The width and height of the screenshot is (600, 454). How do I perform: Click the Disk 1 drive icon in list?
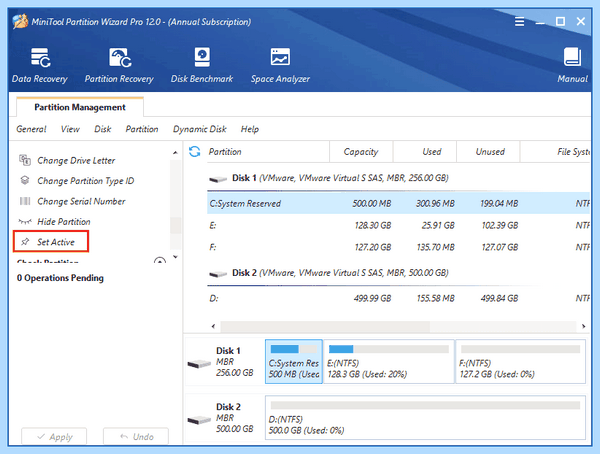(x=218, y=179)
